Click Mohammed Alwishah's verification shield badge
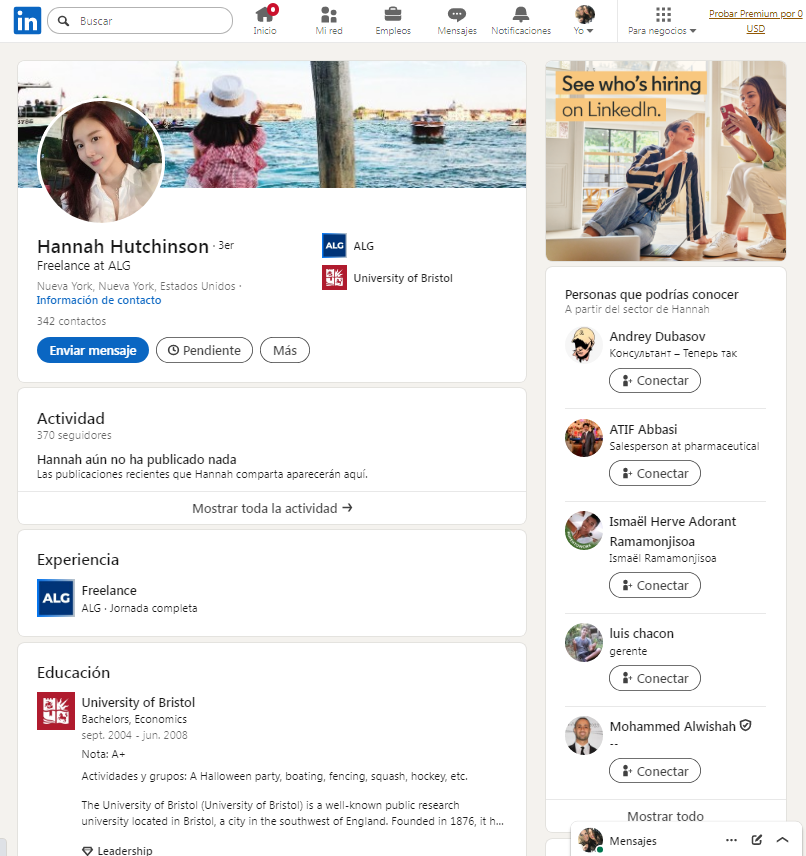Screen dimensions: 806x856 click(746, 726)
